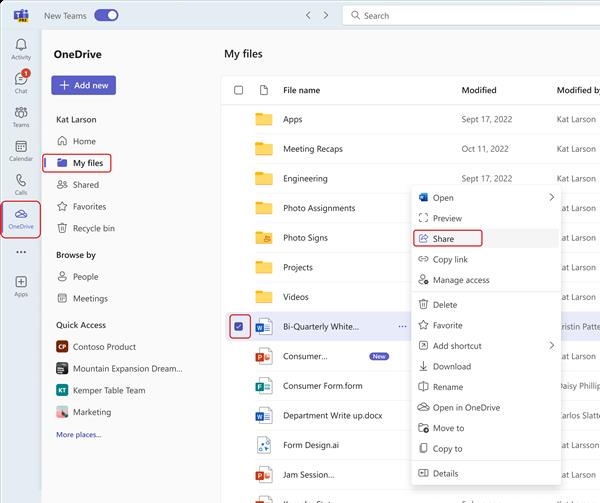The image size is (600, 503).
Task: Click the Consumer Form.form file icon
Action: tap(264, 386)
